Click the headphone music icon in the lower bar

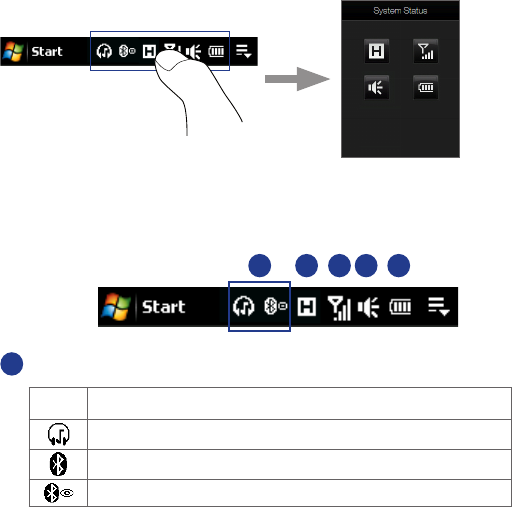(244, 306)
